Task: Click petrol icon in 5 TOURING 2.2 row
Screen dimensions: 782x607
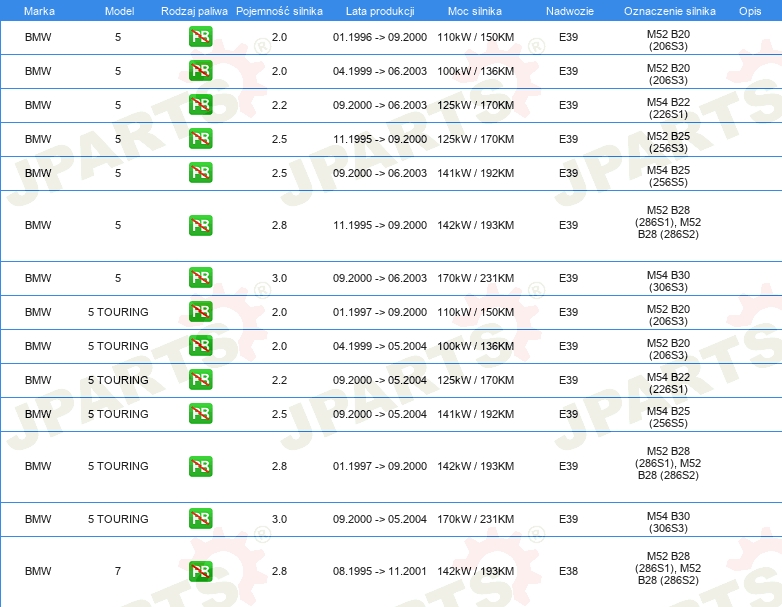Action: 200,380
